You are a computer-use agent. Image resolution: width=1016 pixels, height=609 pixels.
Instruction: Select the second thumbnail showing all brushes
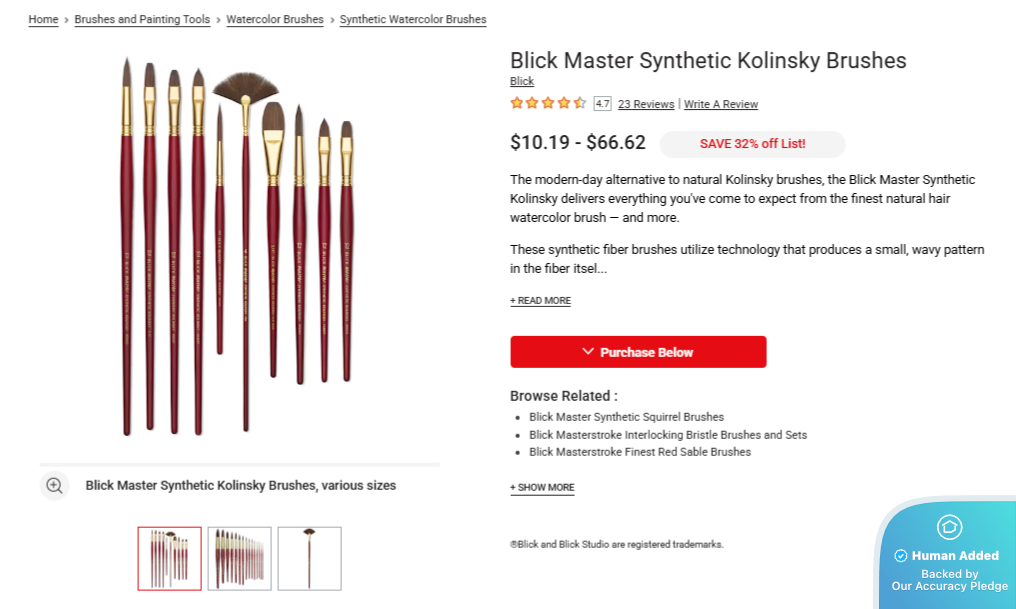click(x=240, y=558)
